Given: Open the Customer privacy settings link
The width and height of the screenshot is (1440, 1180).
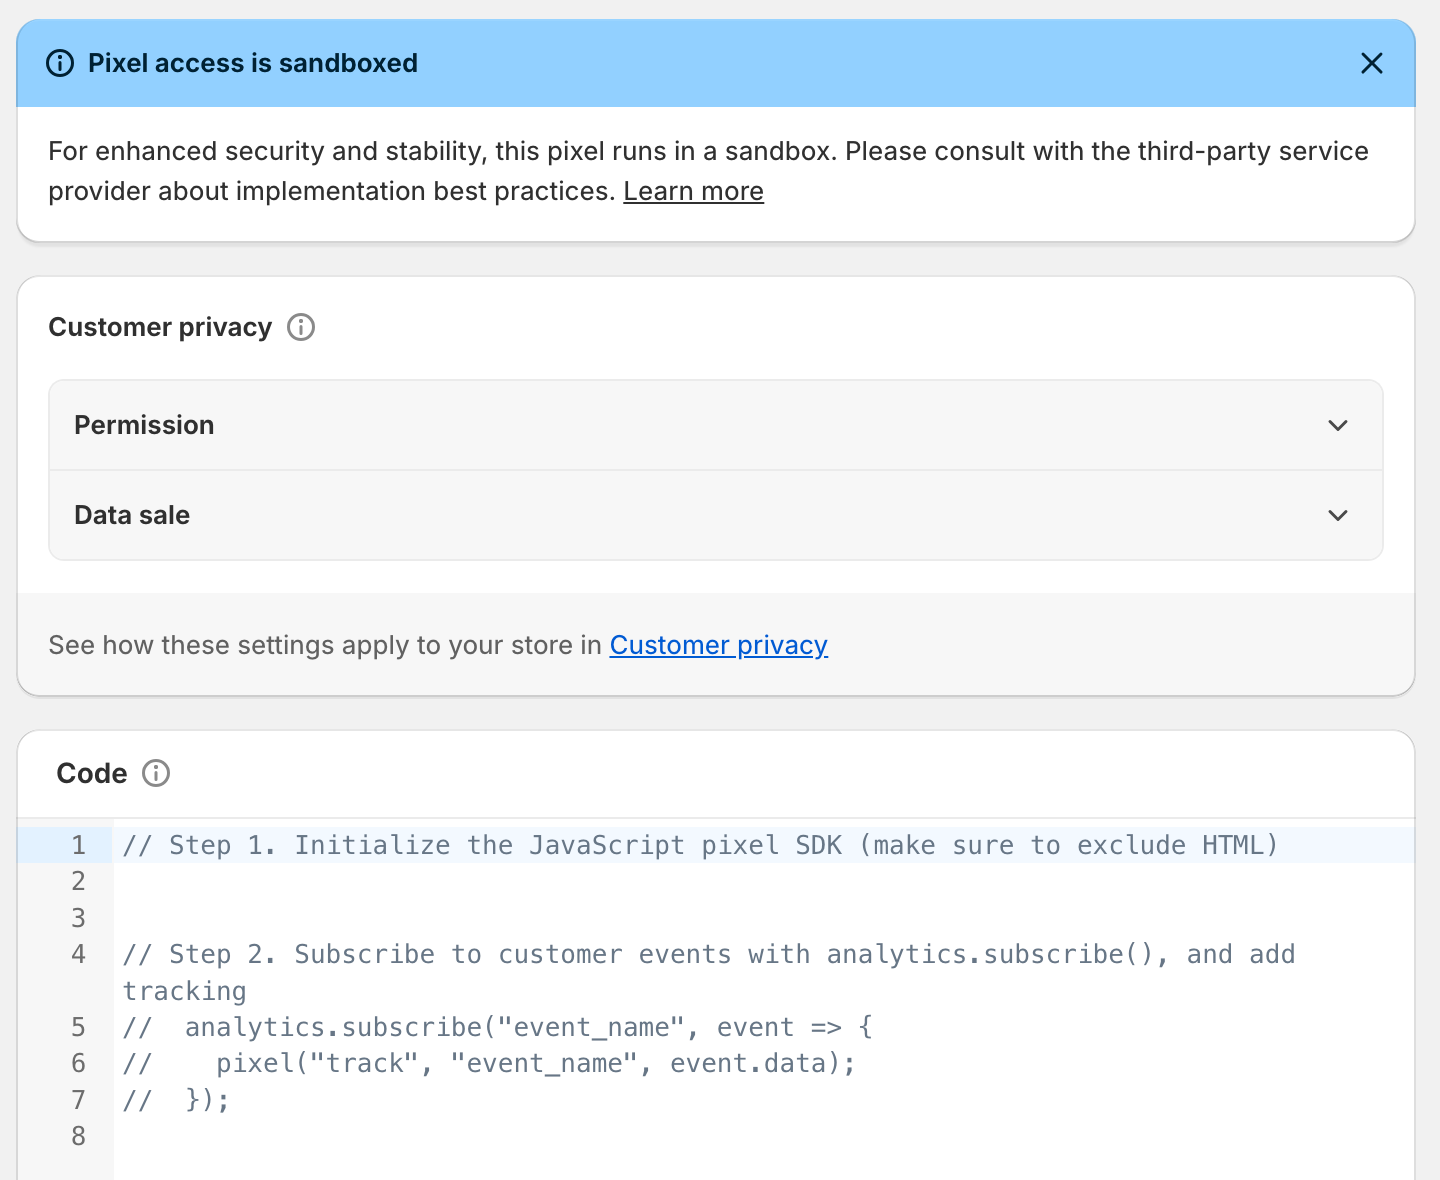Looking at the screenshot, I should click(719, 645).
